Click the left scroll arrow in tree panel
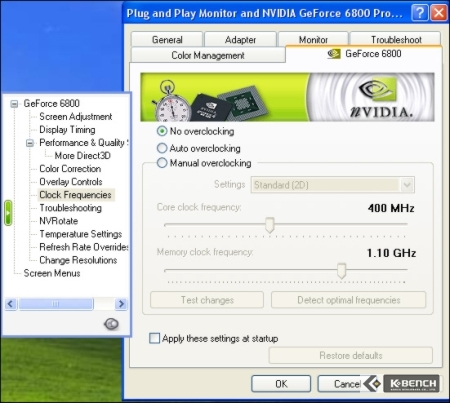450x403 pixels. pyautogui.click(x=10, y=304)
